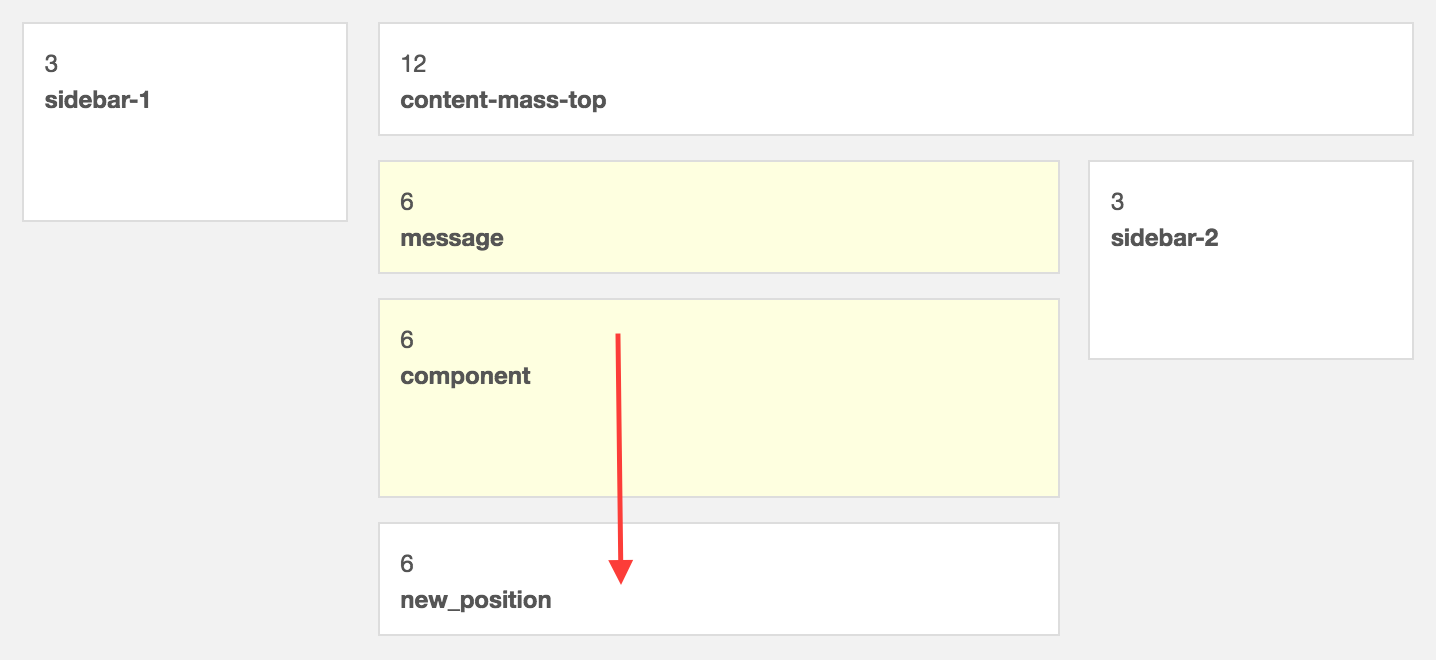Select the message label text
Viewport: 1436px width, 672px height.
tap(451, 238)
